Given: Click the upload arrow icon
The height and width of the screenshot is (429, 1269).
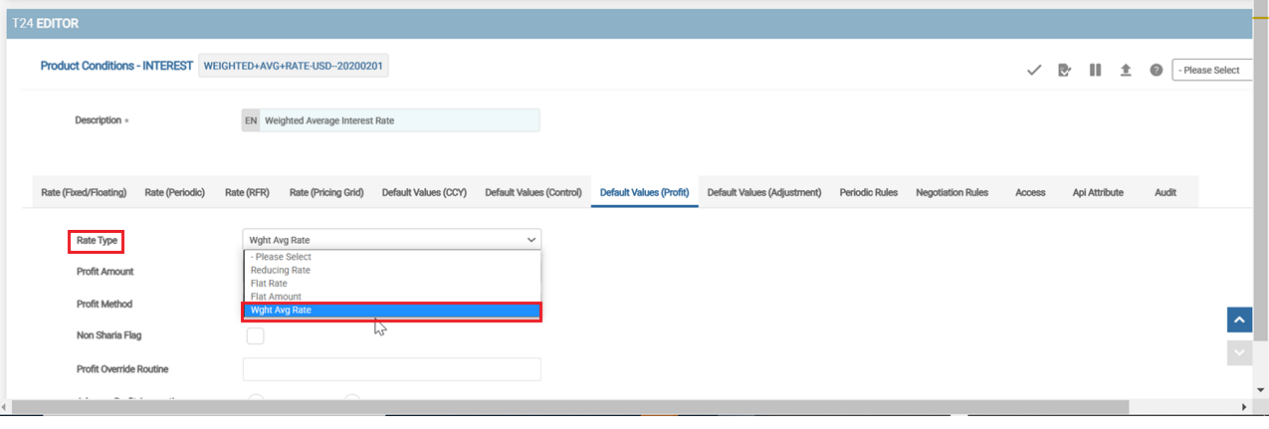Looking at the screenshot, I should [1125, 70].
